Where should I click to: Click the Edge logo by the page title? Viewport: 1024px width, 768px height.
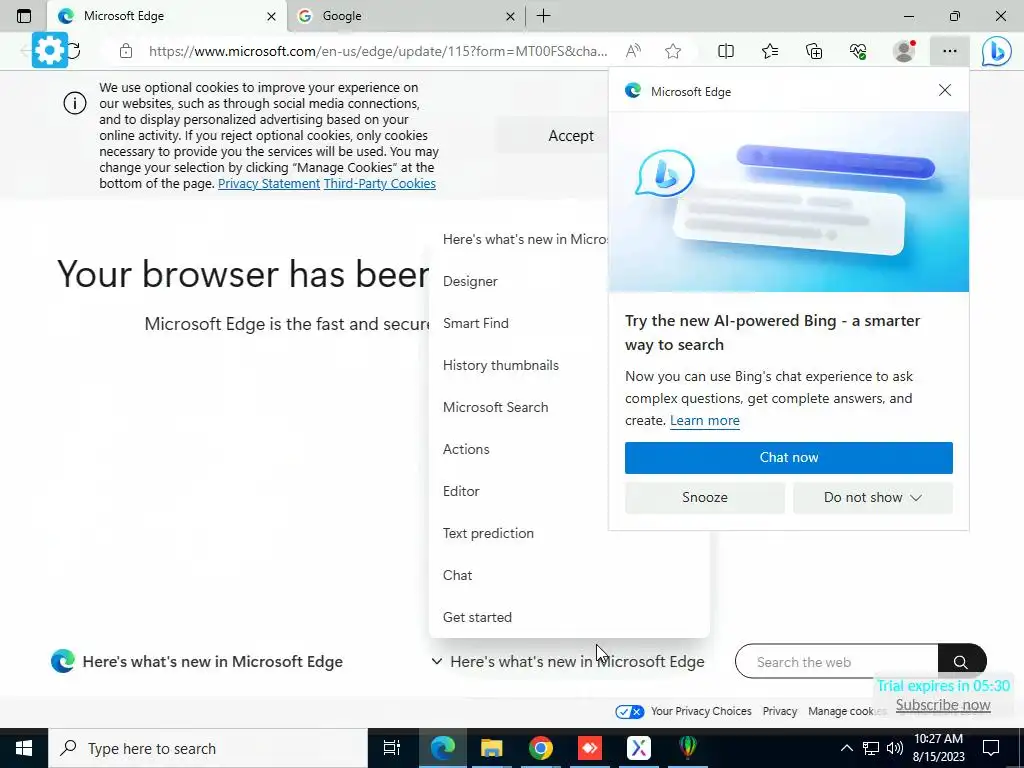pos(63,661)
